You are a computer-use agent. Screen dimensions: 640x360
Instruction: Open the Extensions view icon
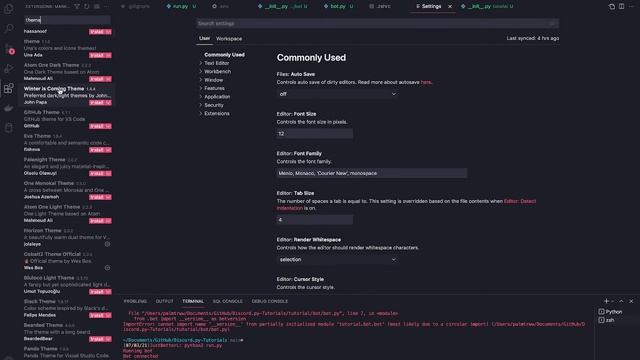(x=9, y=89)
